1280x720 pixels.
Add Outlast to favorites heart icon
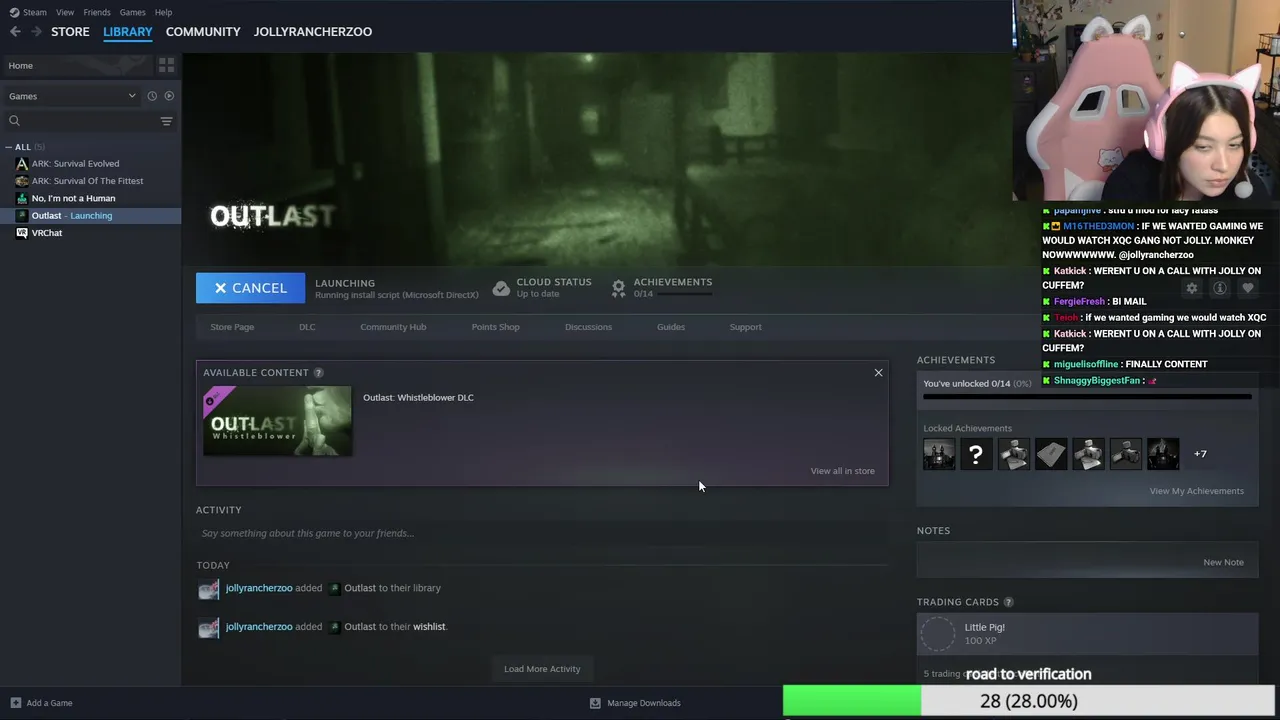point(1247,288)
